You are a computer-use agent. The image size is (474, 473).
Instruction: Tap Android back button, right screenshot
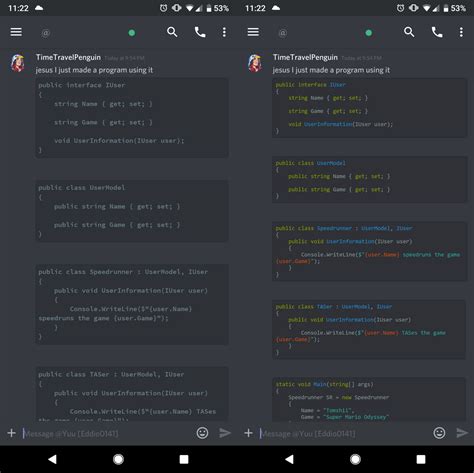tap(290, 459)
